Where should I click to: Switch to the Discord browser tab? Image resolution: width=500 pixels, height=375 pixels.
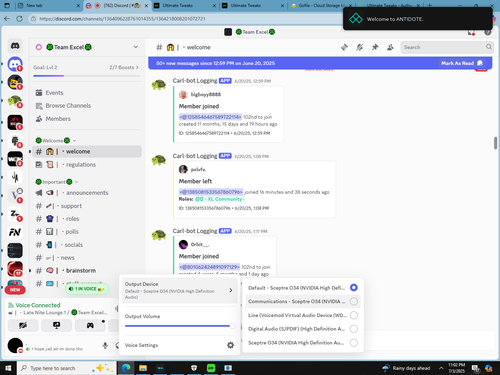[117, 6]
